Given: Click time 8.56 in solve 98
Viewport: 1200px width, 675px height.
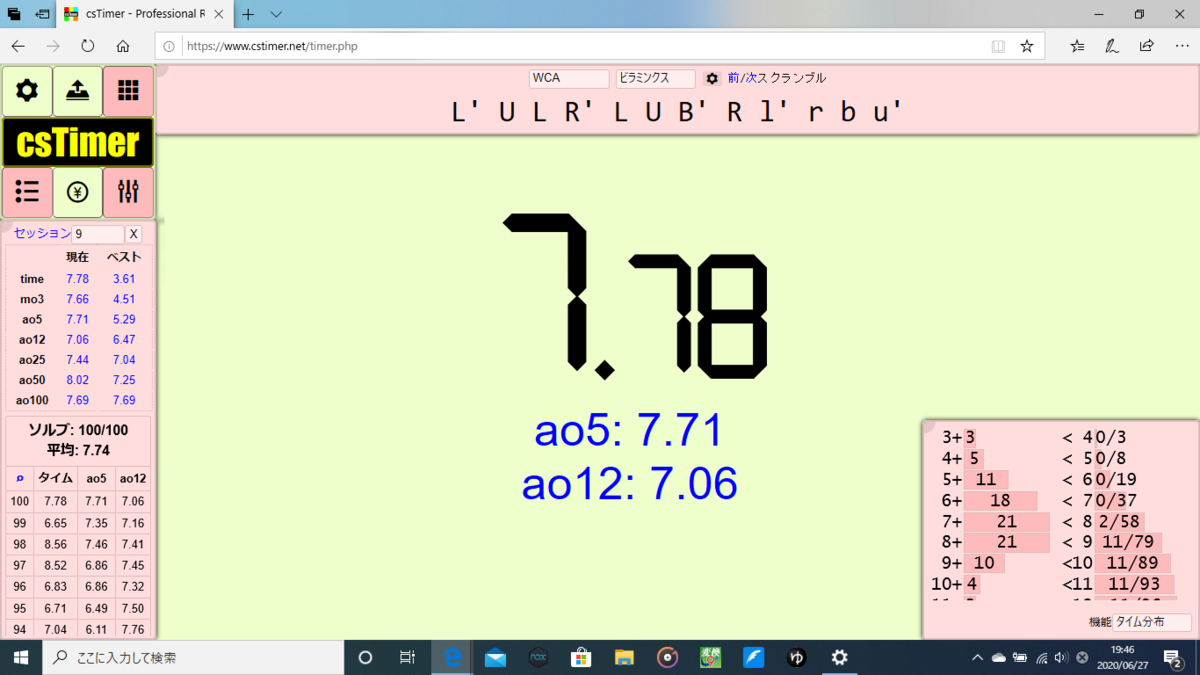Looking at the screenshot, I should pyautogui.click(x=56, y=544).
